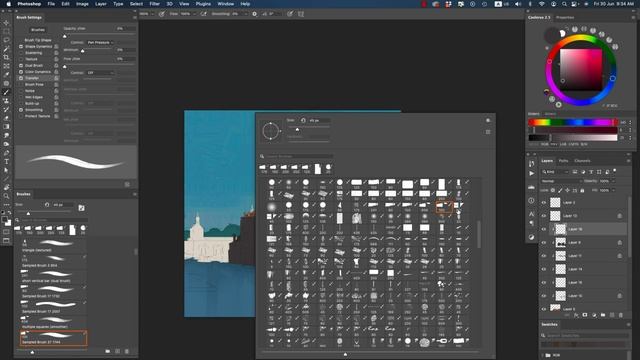Screen dimensions: 640x360
Task: Switch to the Paths tab
Action: click(563, 161)
